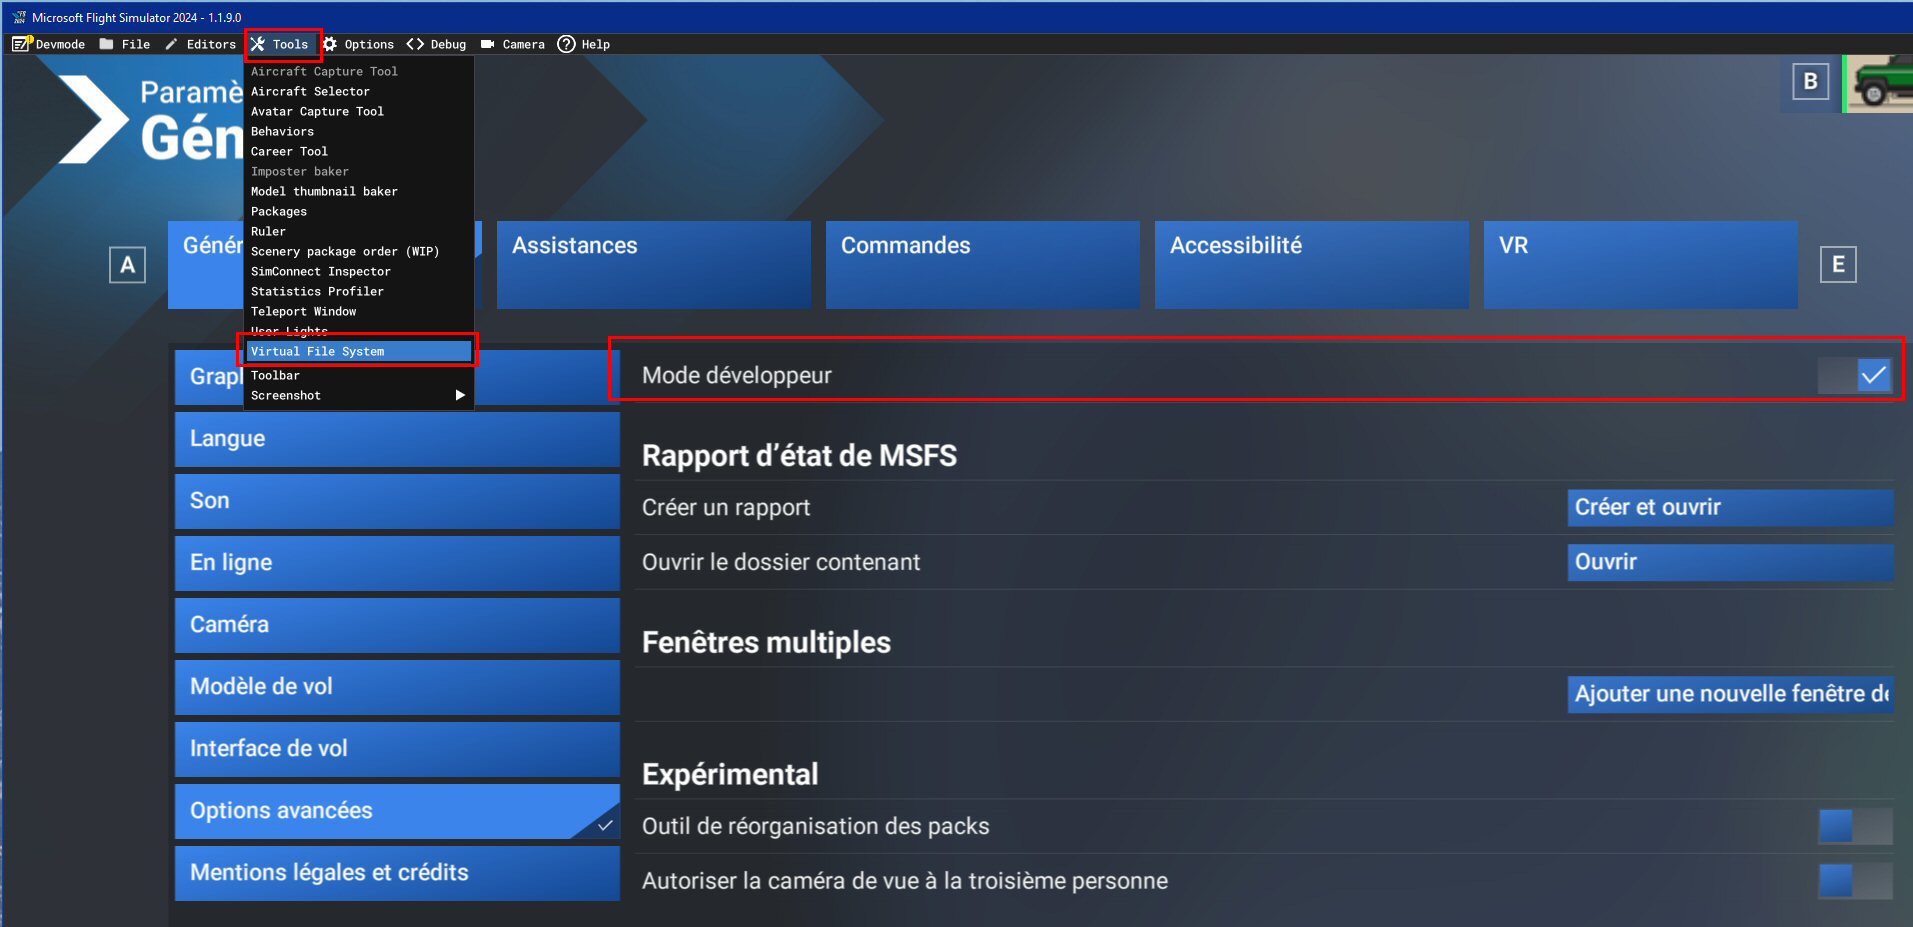Click the Ouvrir button
Image resolution: width=1913 pixels, height=927 pixels.
pyautogui.click(x=1730, y=562)
